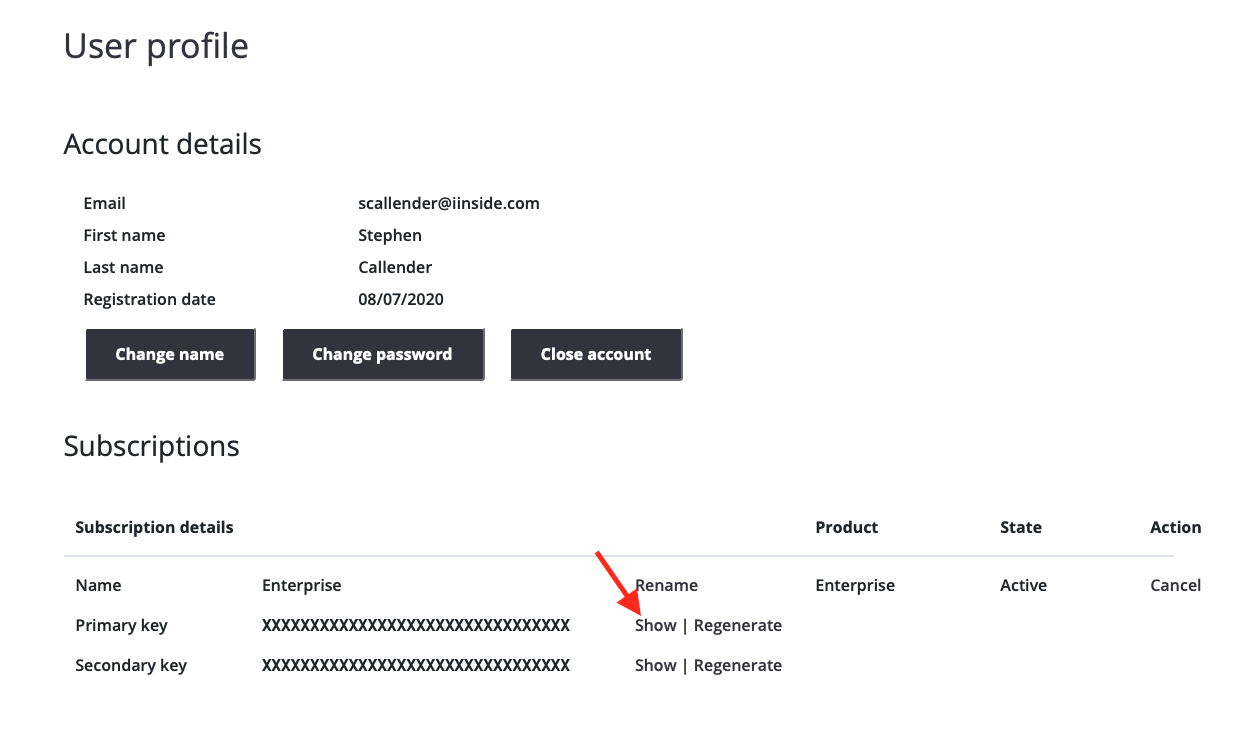Click the Close account button

point(596,354)
